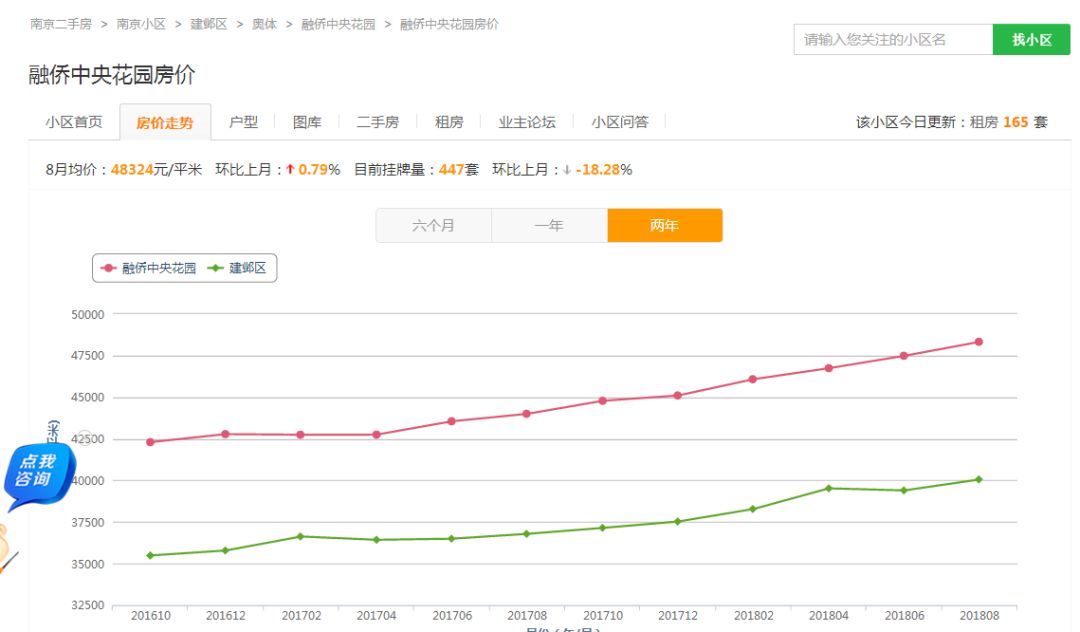Image resolution: width=1080 pixels, height=632 pixels.
Task: Click the 201808 point on the pink line
Action: coord(979,341)
